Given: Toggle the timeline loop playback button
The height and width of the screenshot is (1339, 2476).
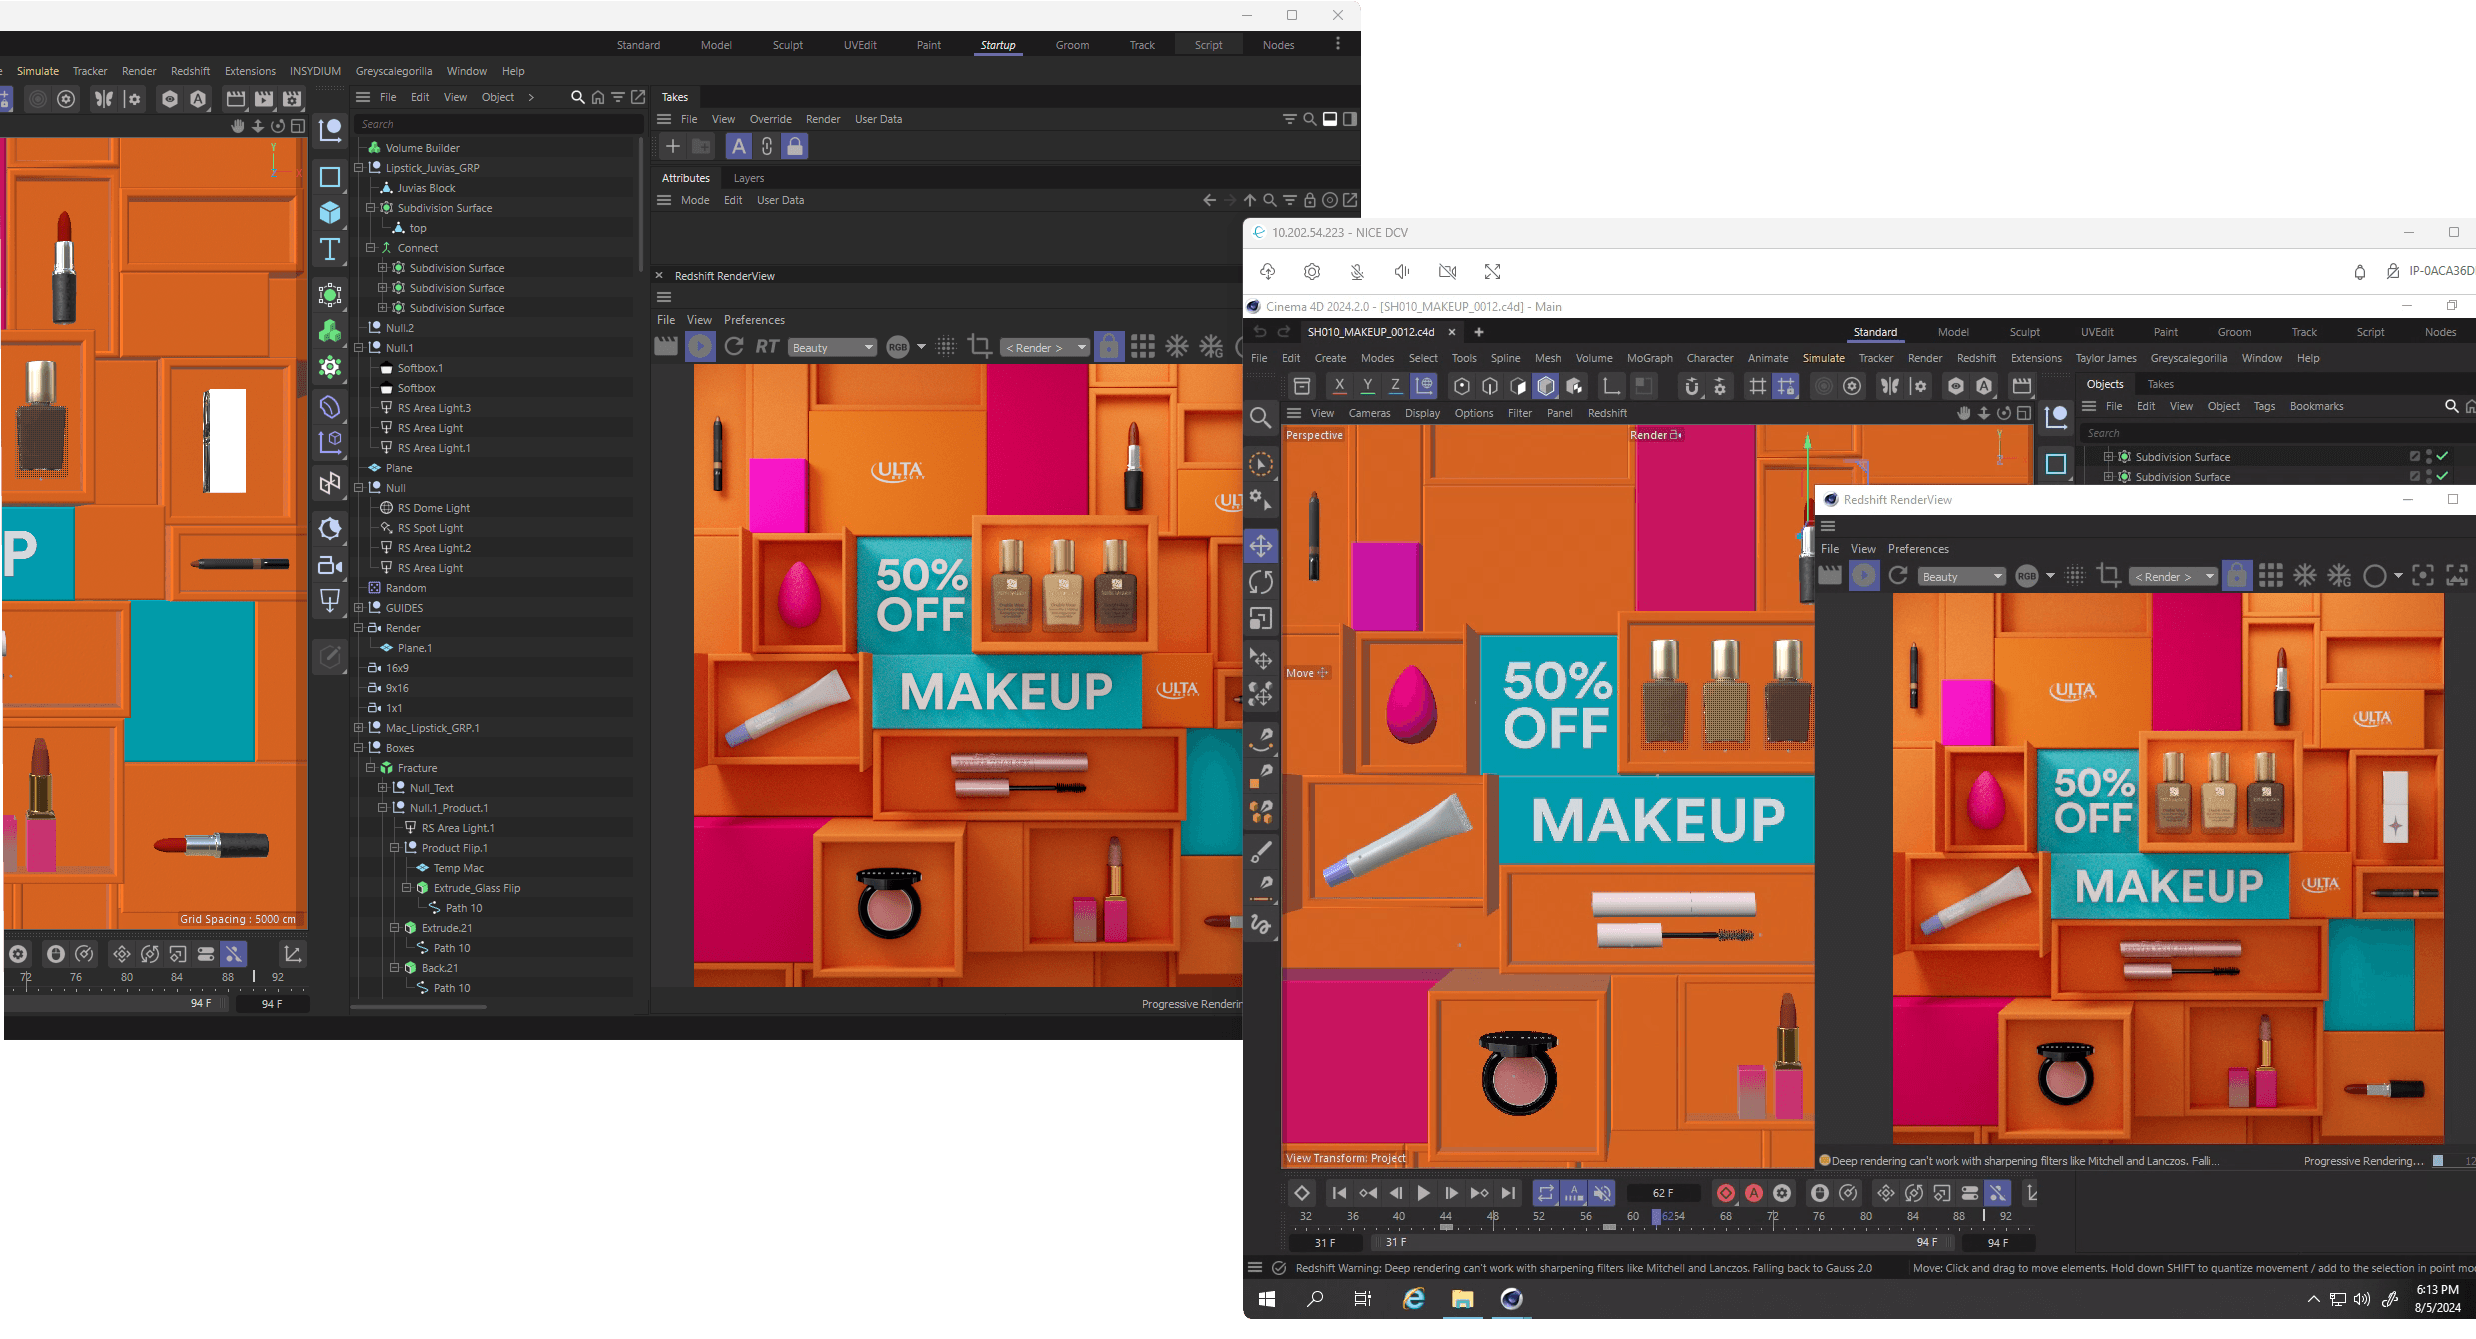Looking at the screenshot, I should (x=1546, y=1193).
